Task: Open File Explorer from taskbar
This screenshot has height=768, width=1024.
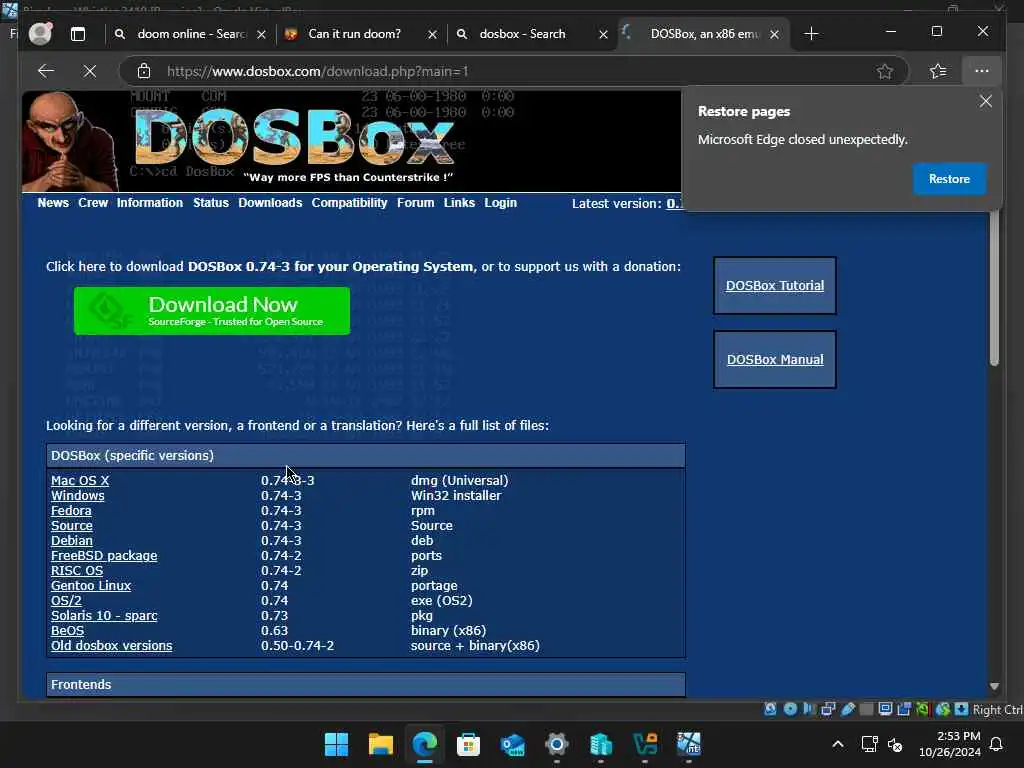Action: [380, 744]
